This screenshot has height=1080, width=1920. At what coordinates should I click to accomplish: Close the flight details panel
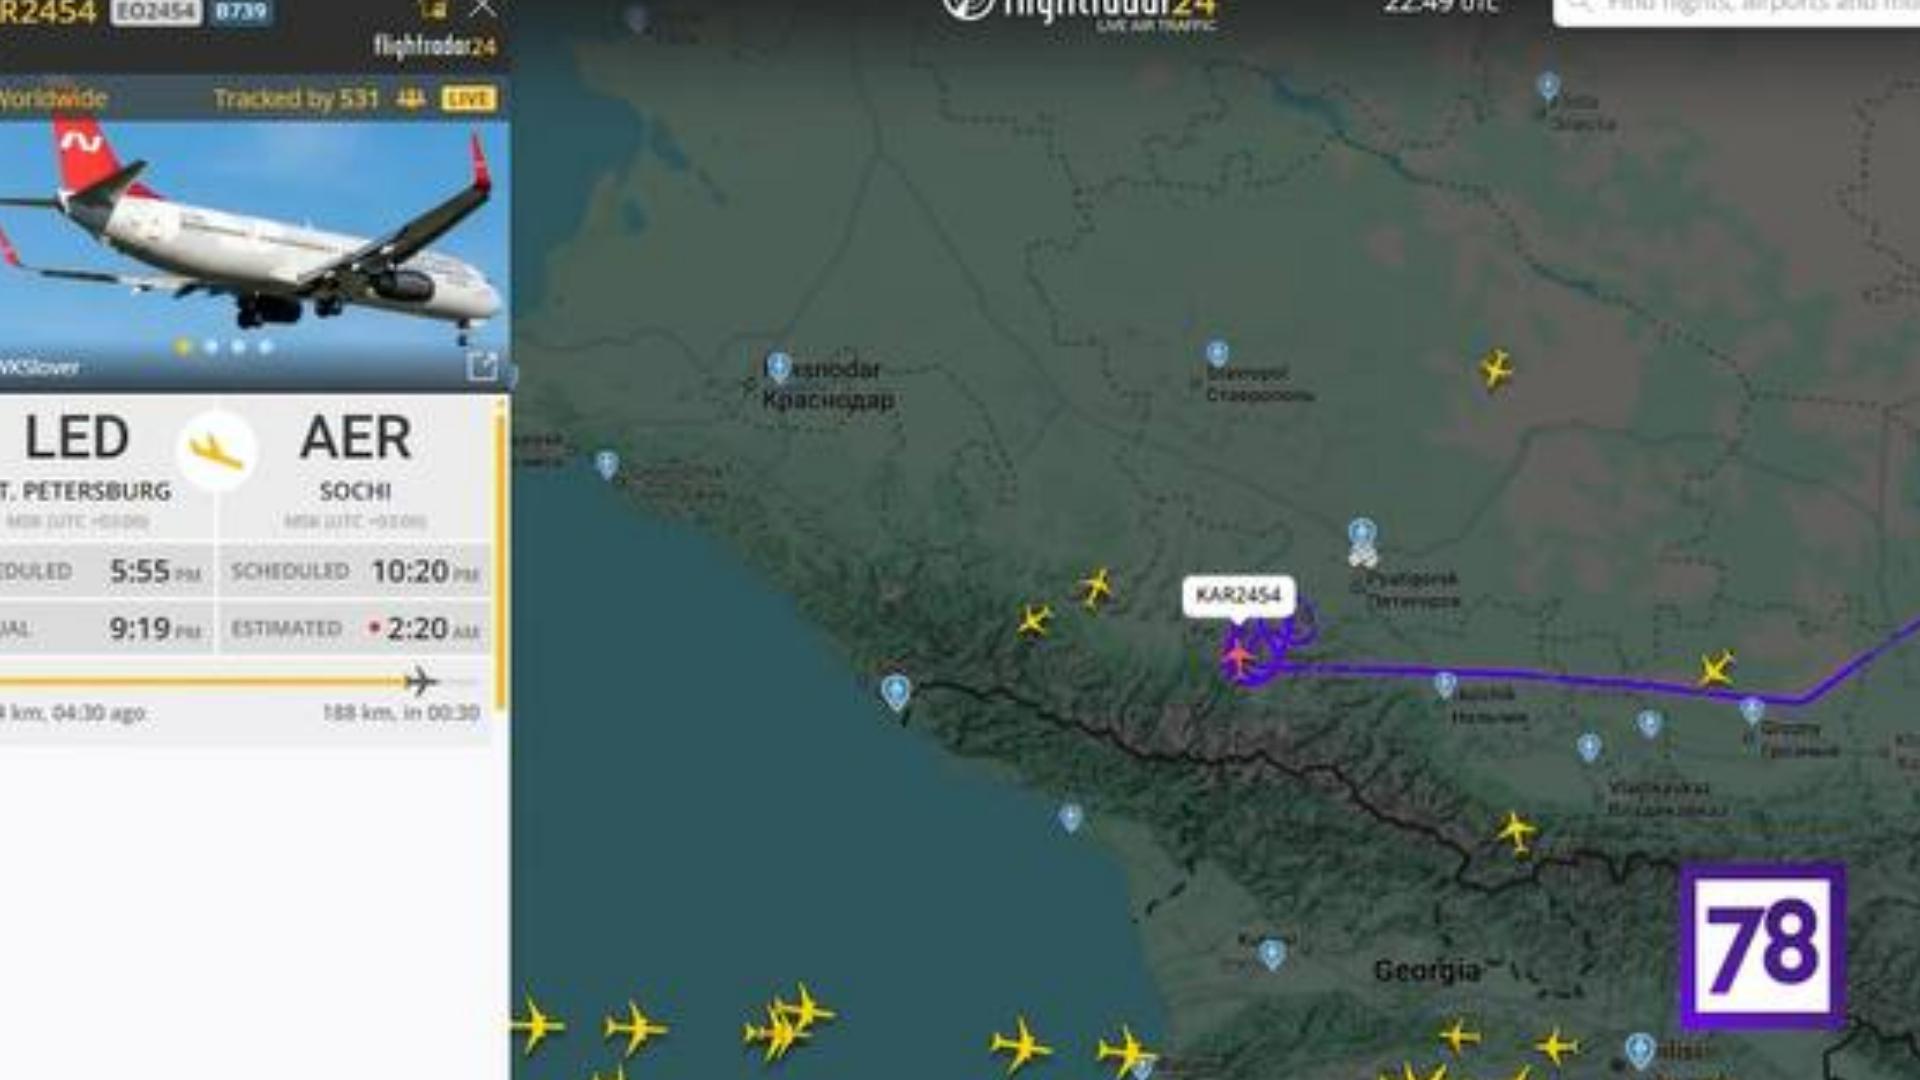pos(483,9)
